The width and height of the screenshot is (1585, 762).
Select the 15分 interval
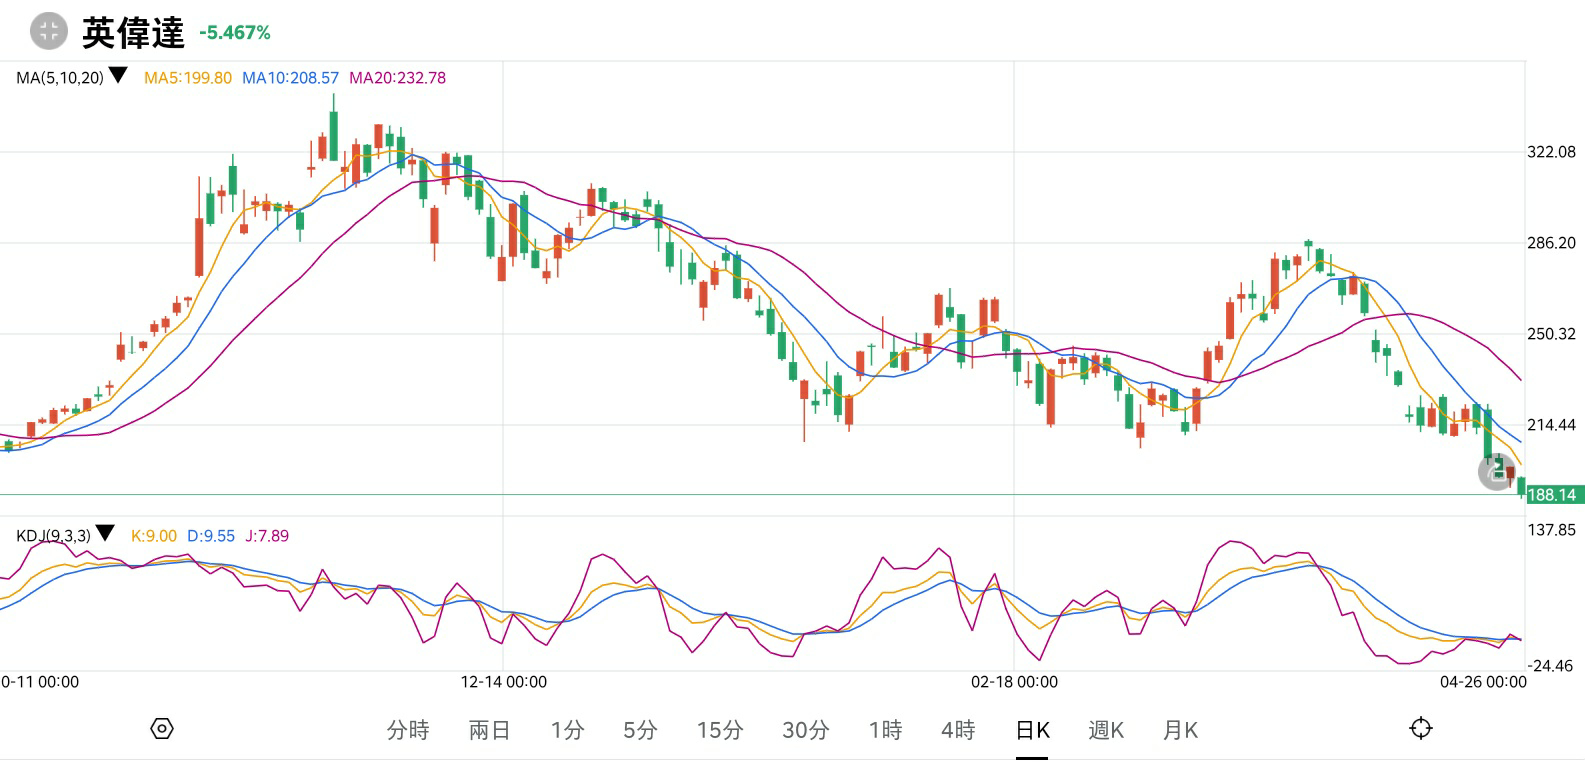click(720, 731)
